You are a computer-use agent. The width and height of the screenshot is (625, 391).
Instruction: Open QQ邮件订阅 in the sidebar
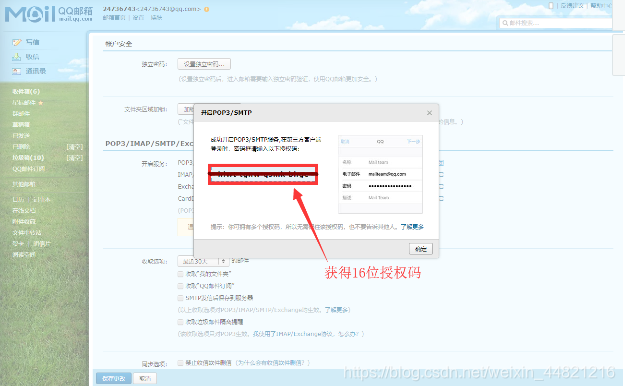point(28,169)
